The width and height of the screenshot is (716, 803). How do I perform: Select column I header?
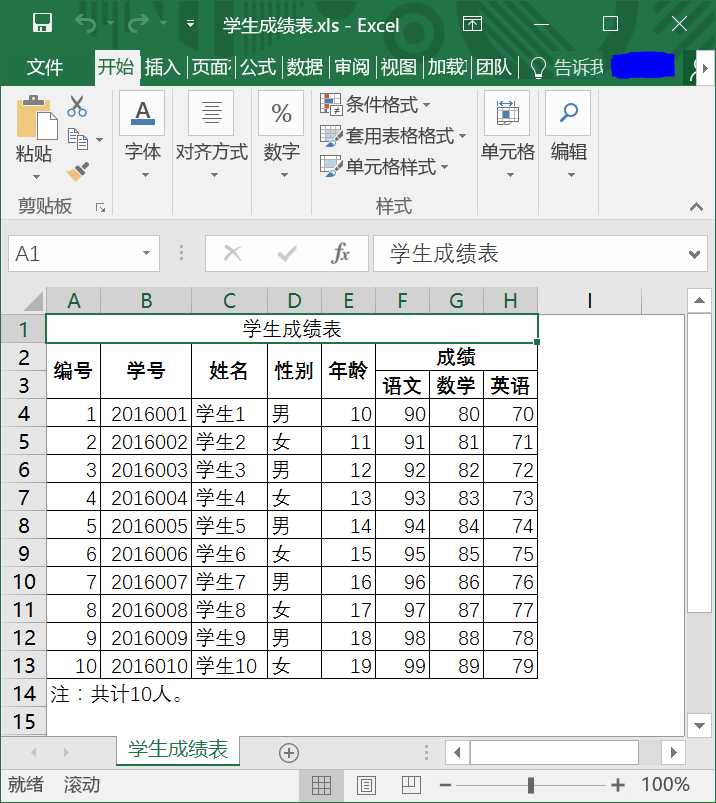pyautogui.click(x=589, y=301)
